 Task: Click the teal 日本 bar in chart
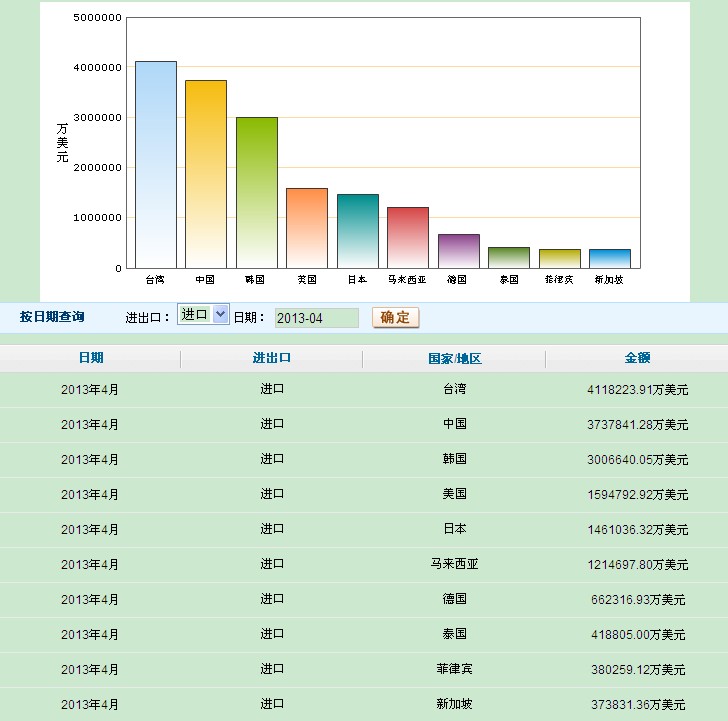[x=358, y=231]
